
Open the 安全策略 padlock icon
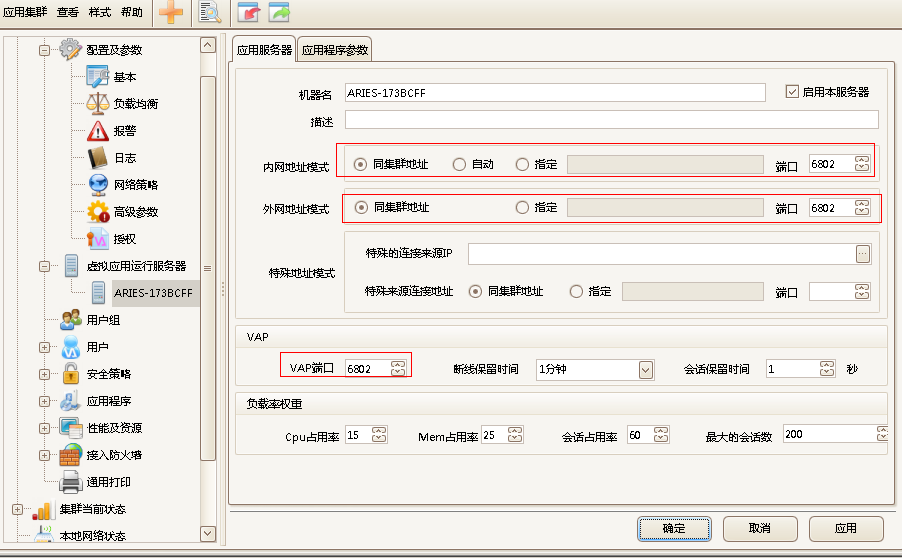pos(71,374)
